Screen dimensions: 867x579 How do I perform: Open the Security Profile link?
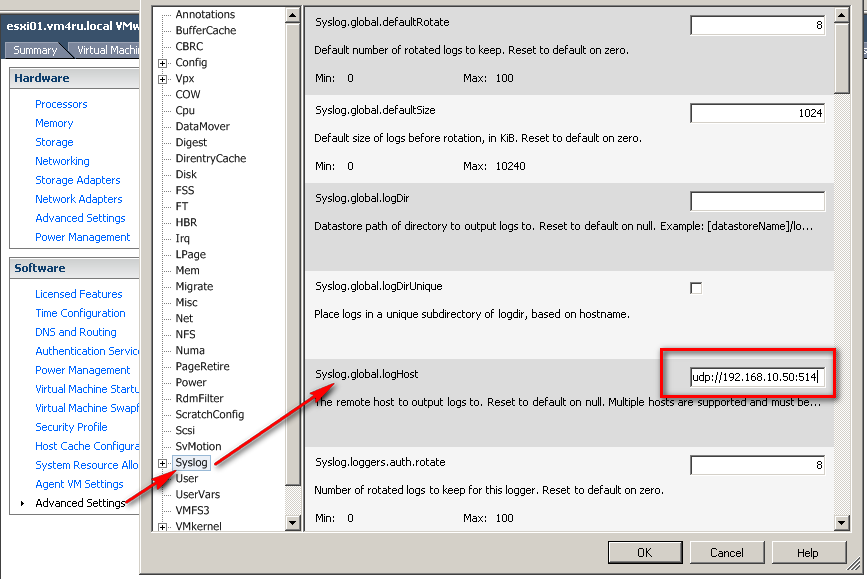(x=71, y=427)
